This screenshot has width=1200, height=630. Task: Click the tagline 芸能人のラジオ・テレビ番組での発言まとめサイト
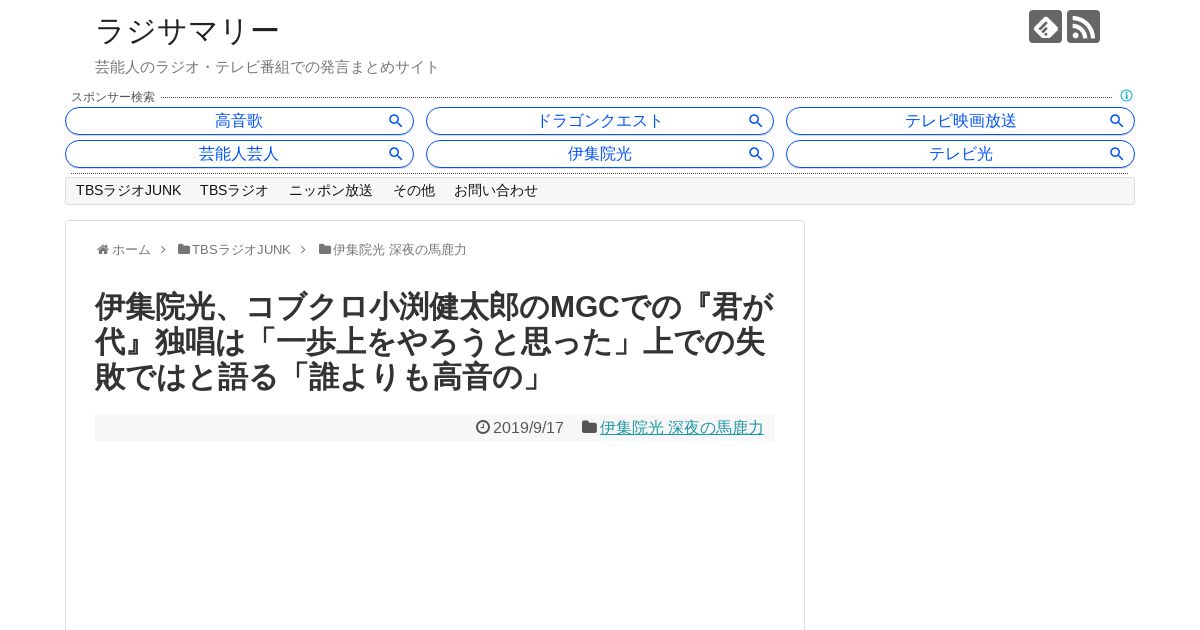click(267, 67)
